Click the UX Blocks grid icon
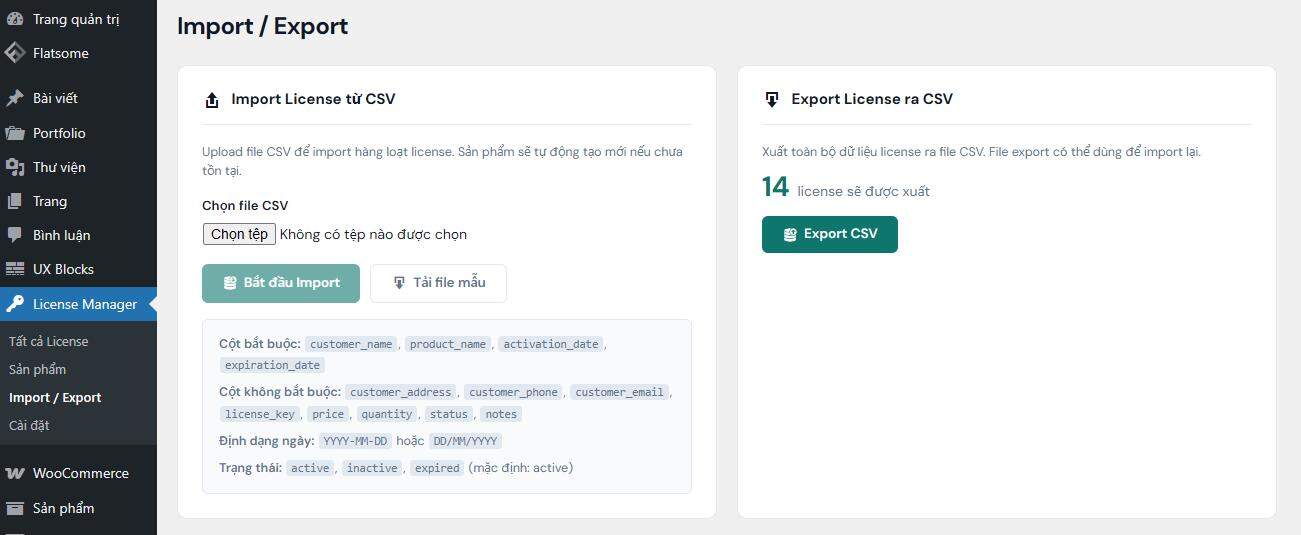Screen dimensions: 1301x535 point(15,269)
